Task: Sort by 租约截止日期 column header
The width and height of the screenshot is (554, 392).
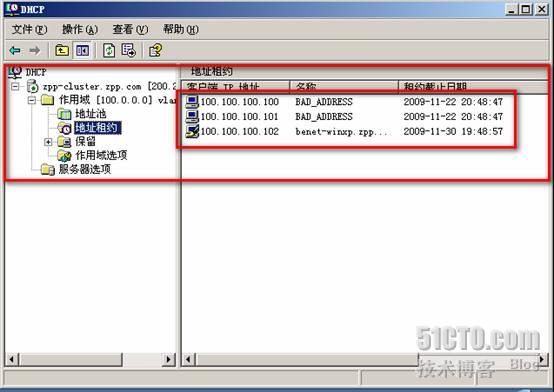Action: (473, 87)
